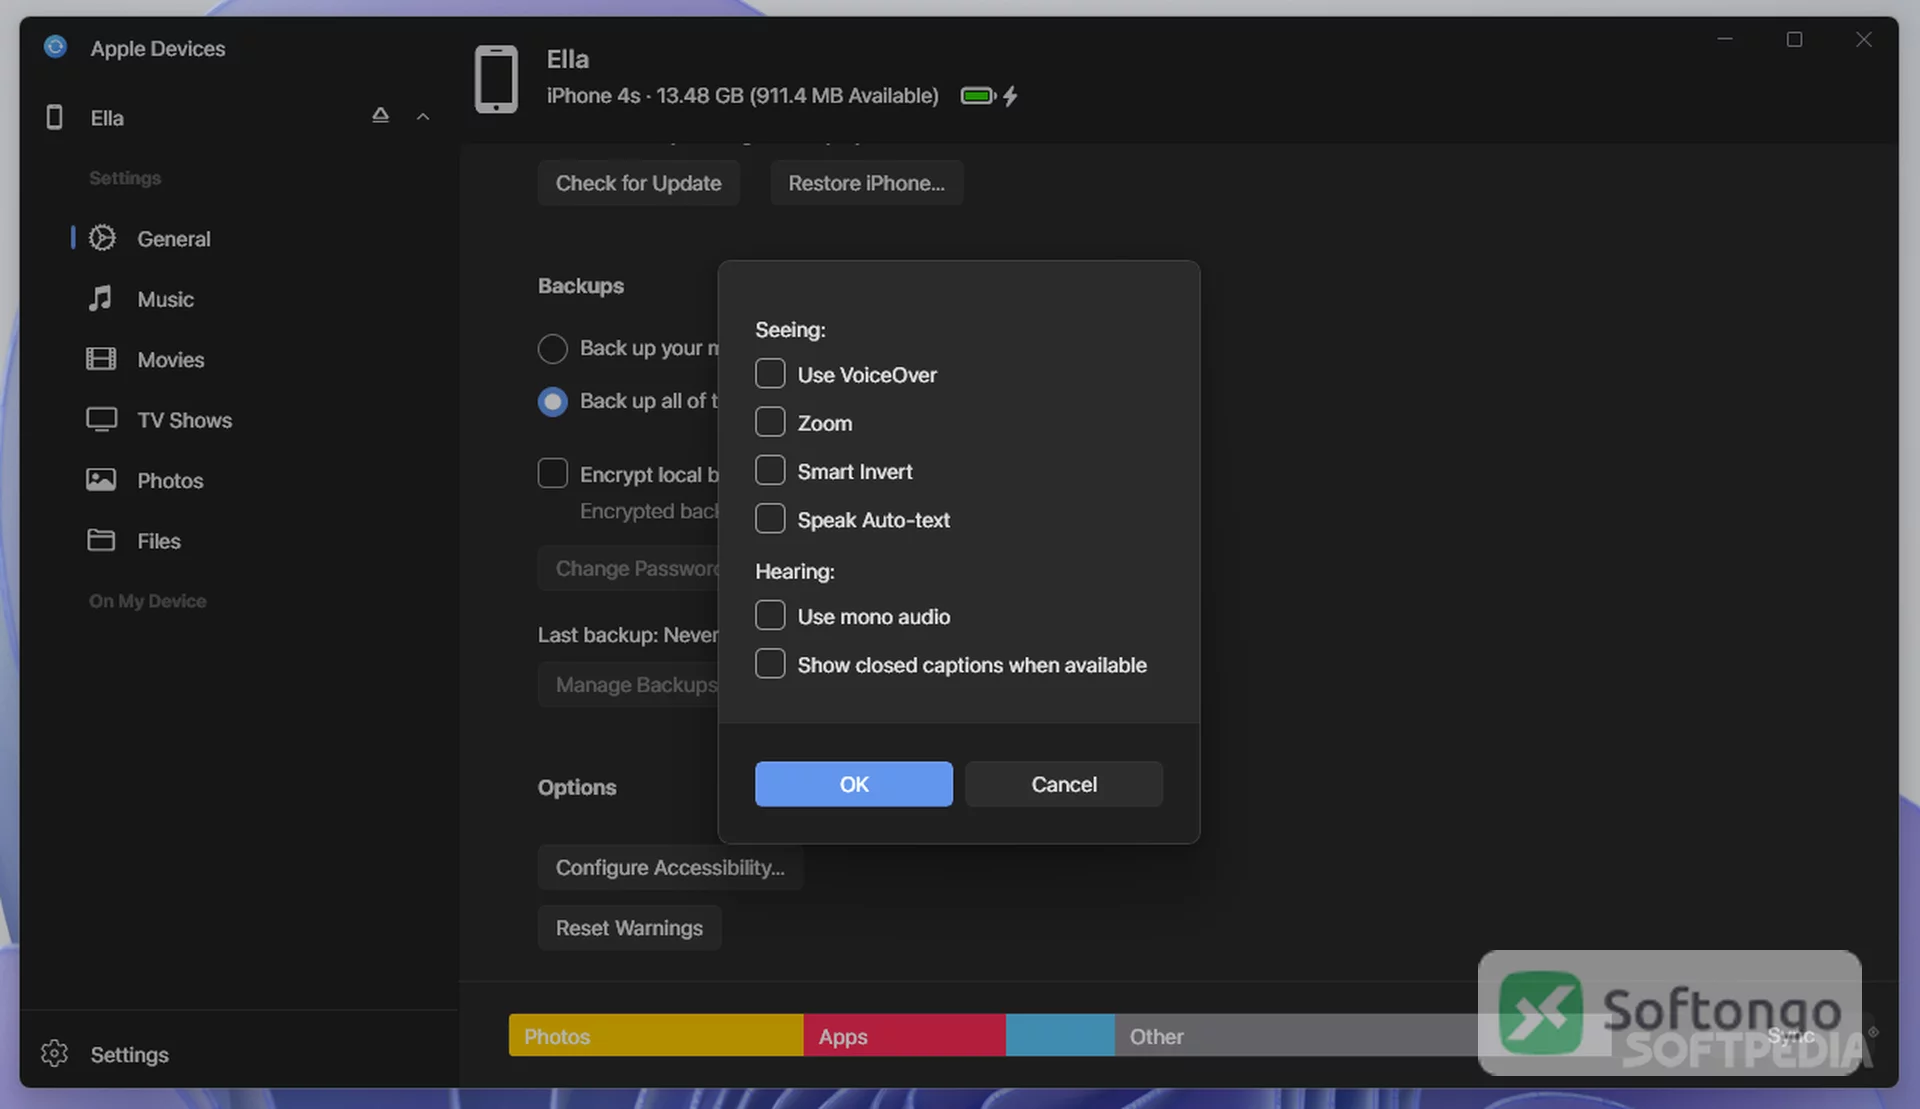Click the Photos picture icon in sidebar
The height and width of the screenshot is (1109, 1920).
[101, 480]
